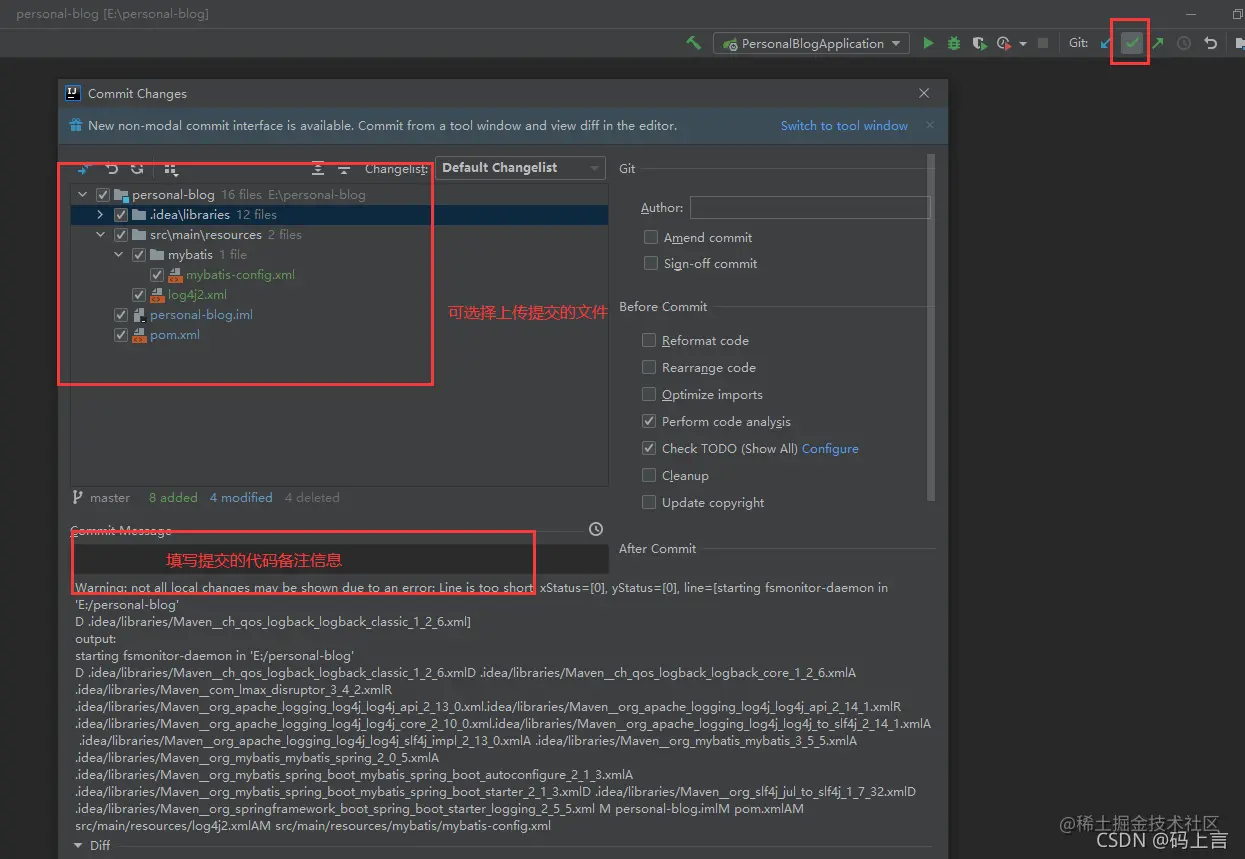Collapse the mybatis folder node
Image resolution: width=1245 pixels, height=859 pixels.
click(118, 255)
